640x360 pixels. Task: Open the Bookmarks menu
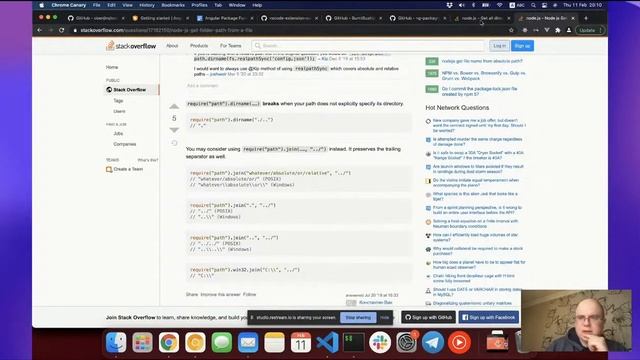tap(173, 5)
